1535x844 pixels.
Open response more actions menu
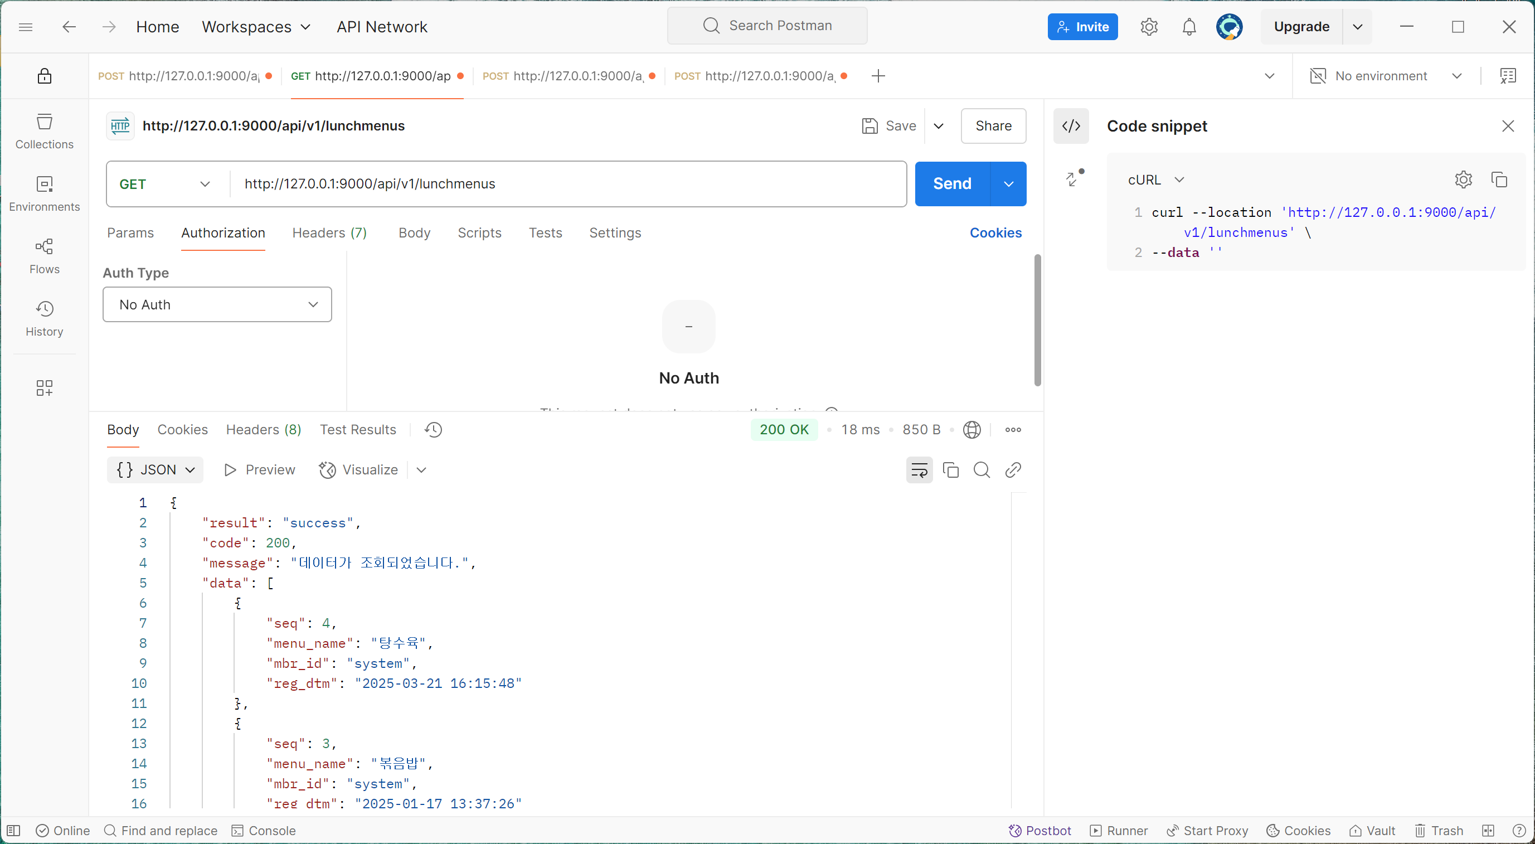click(1013, 430)
